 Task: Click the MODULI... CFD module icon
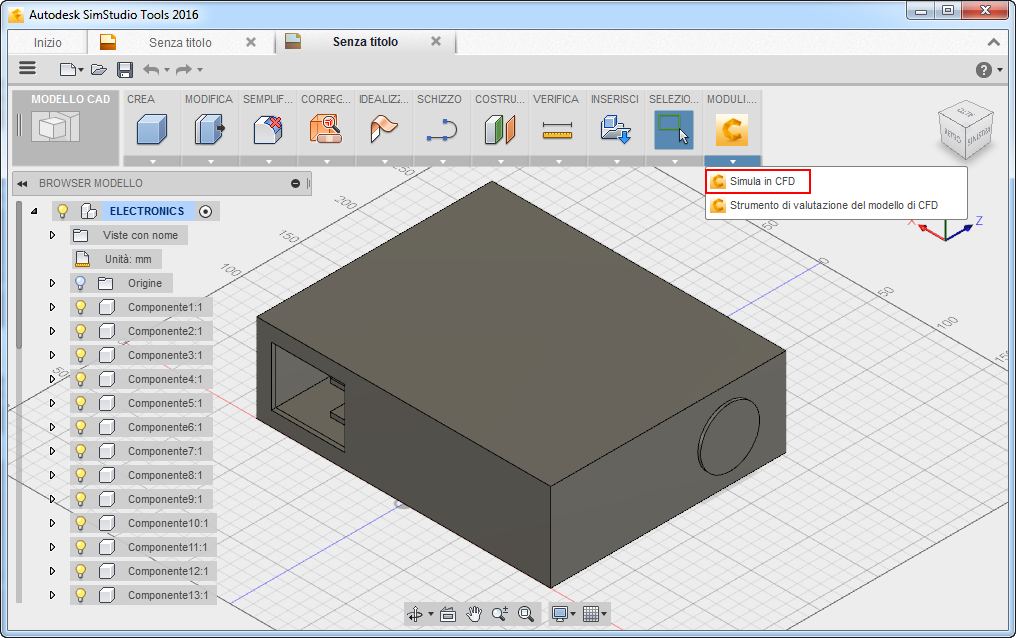pos(732,130)
